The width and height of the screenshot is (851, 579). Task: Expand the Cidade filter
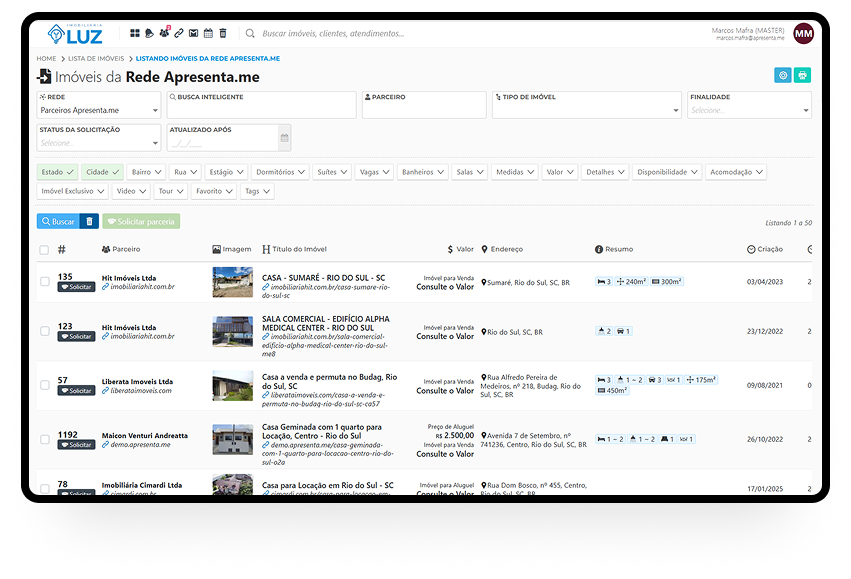pyautogui.click(x=103, y=172)
